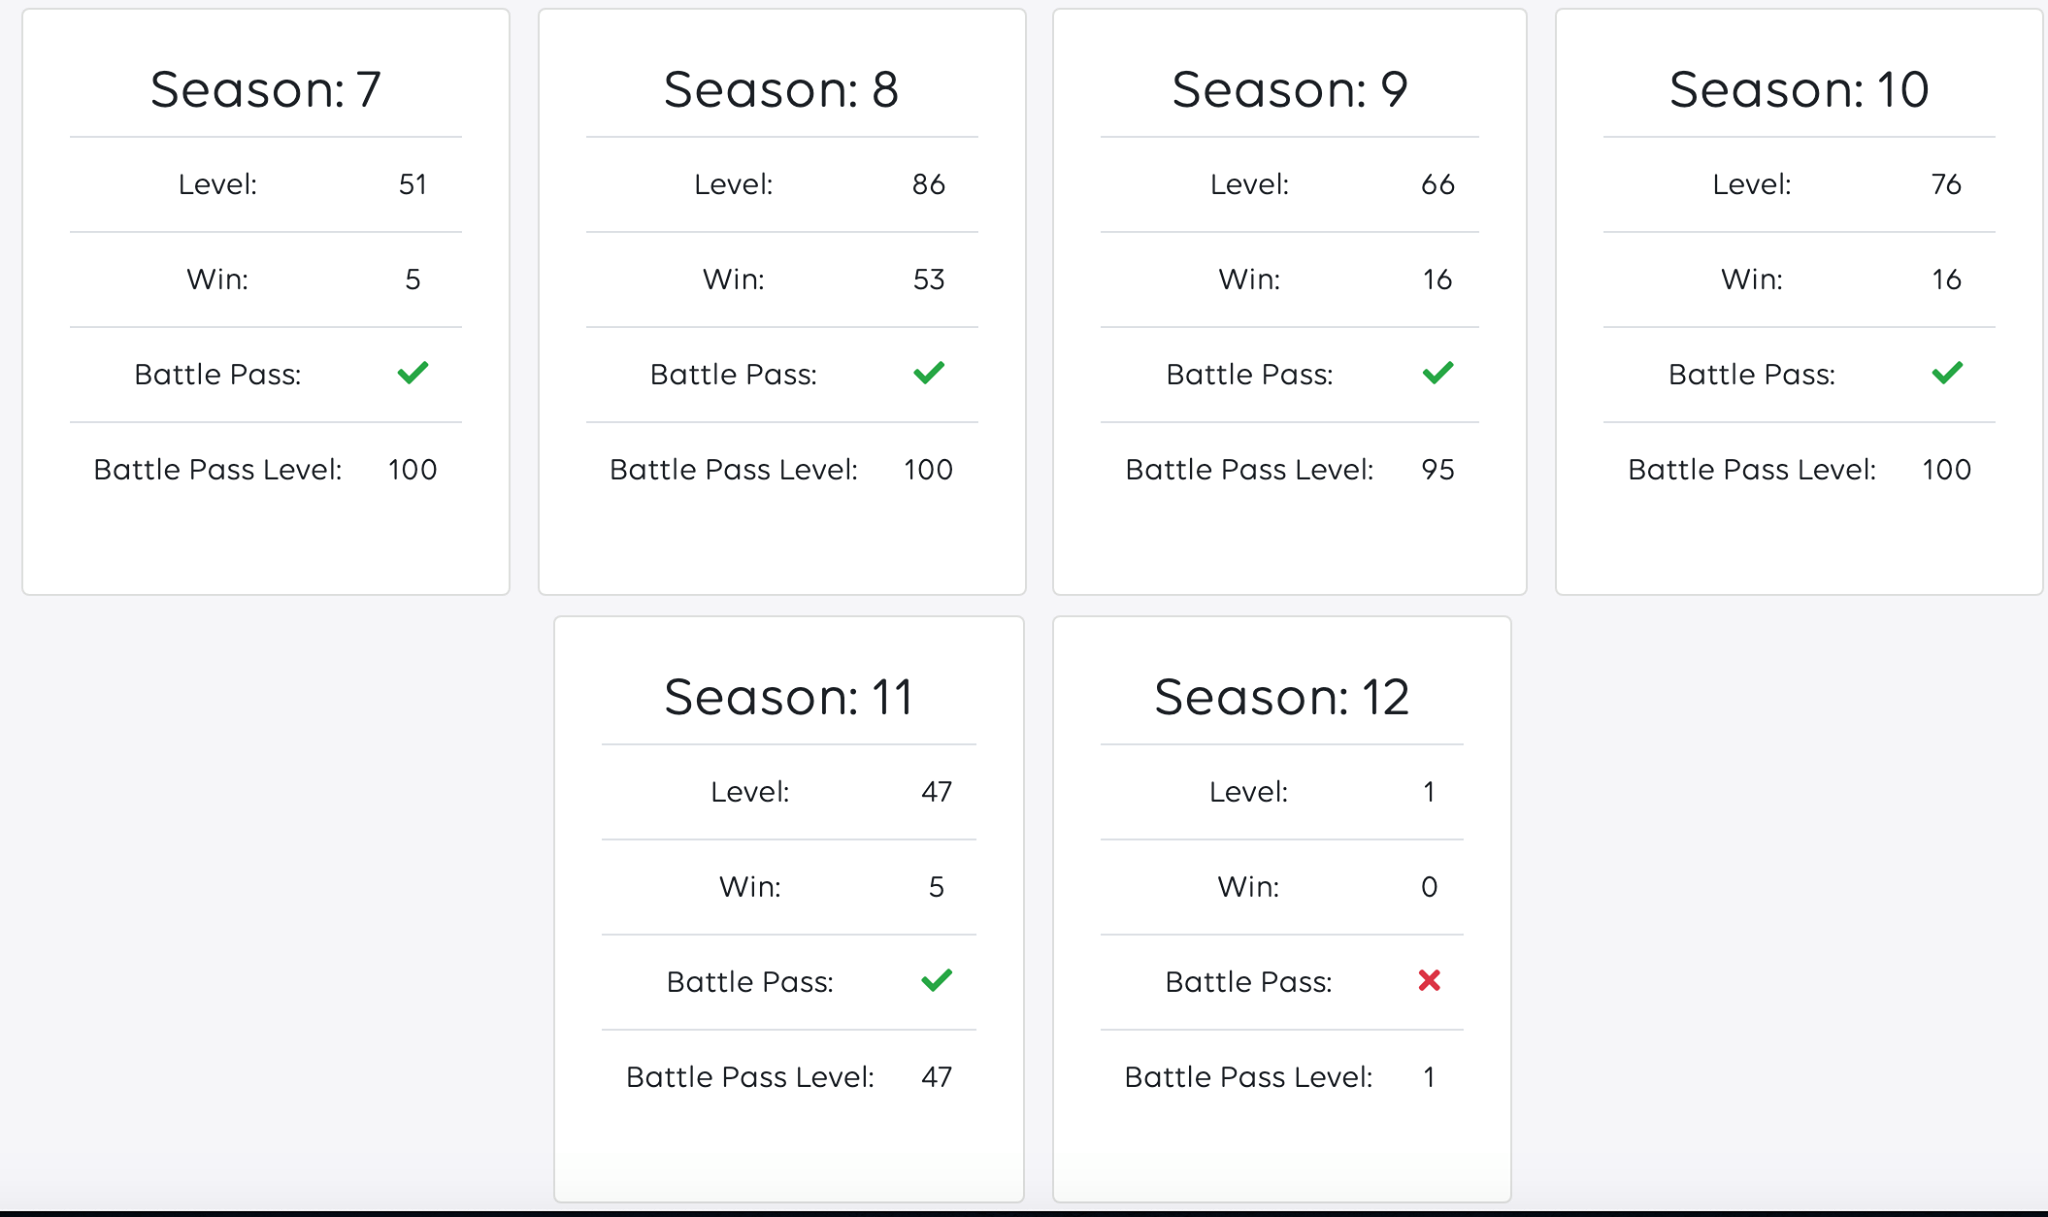
Task: Click Season 9 Battle Pass Level value 95
Action: coord(1438,469)
